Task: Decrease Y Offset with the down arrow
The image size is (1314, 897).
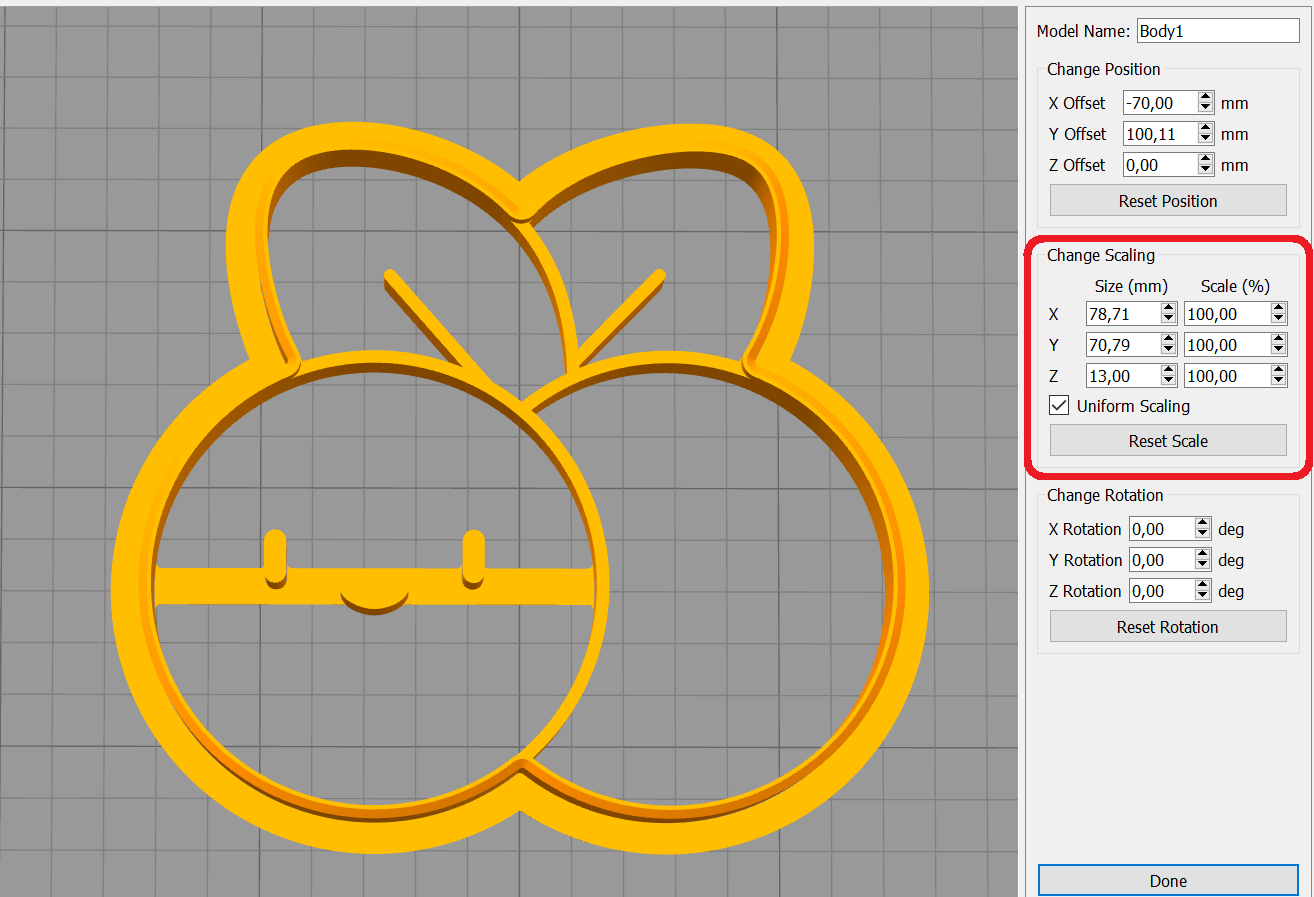Action: point(1206,139)
